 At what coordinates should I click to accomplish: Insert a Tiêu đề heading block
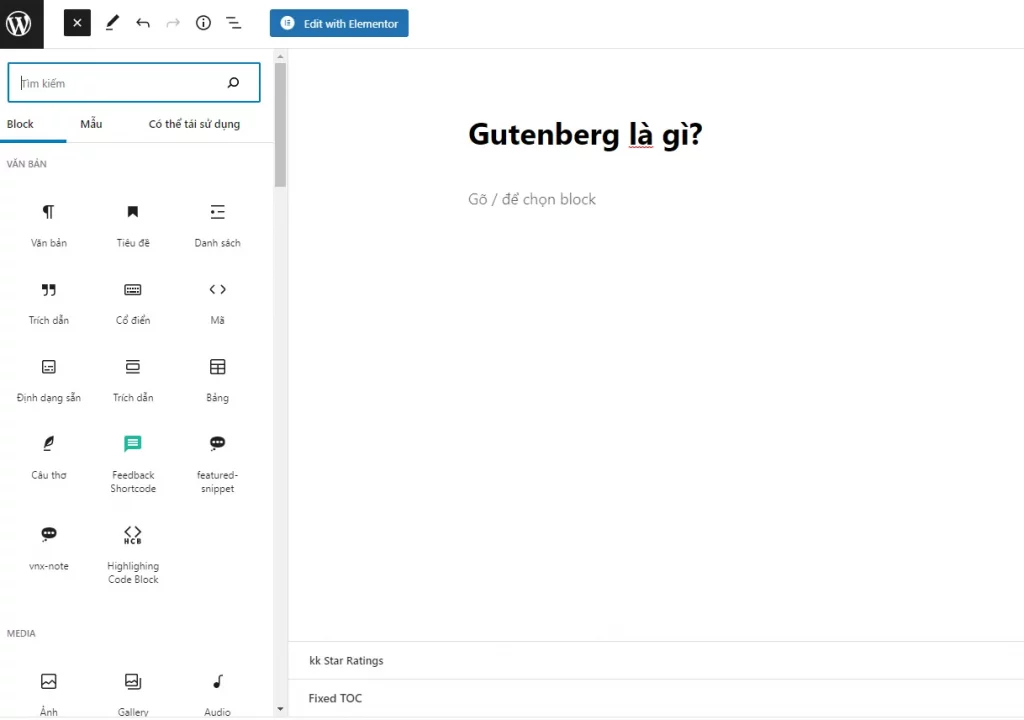tap(133, 222)
